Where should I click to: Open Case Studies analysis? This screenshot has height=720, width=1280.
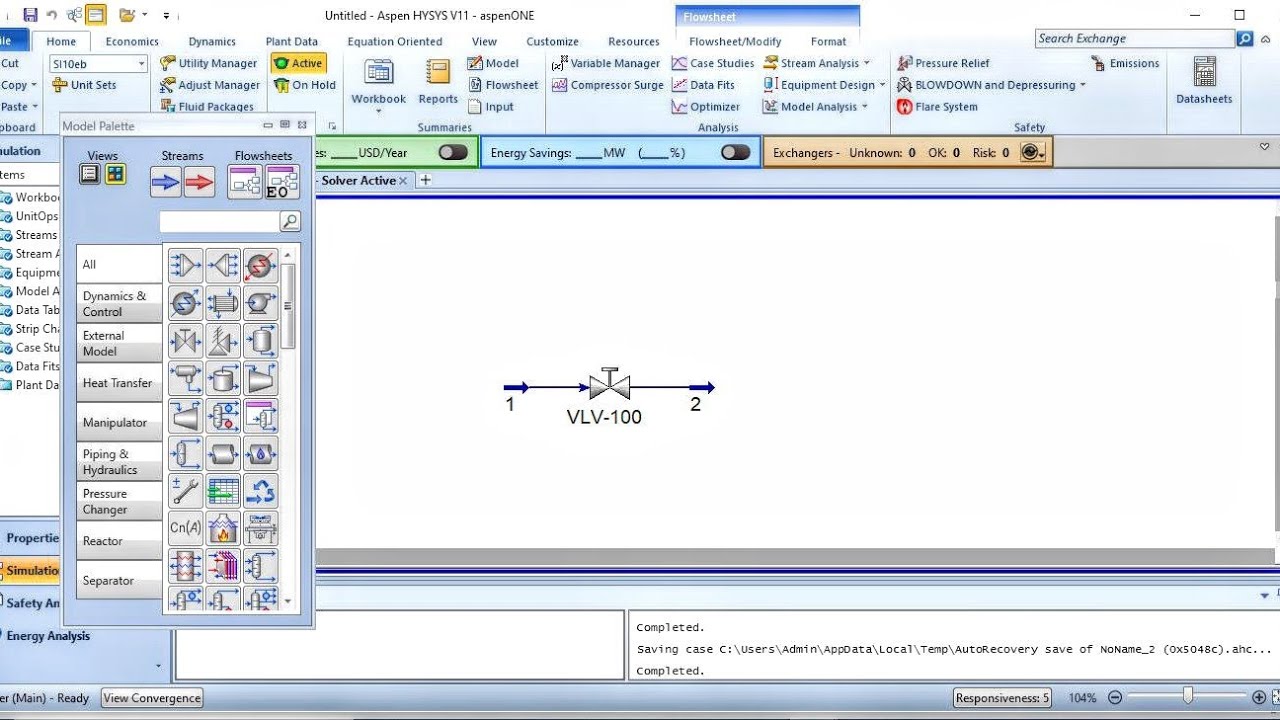click(712, 63)
